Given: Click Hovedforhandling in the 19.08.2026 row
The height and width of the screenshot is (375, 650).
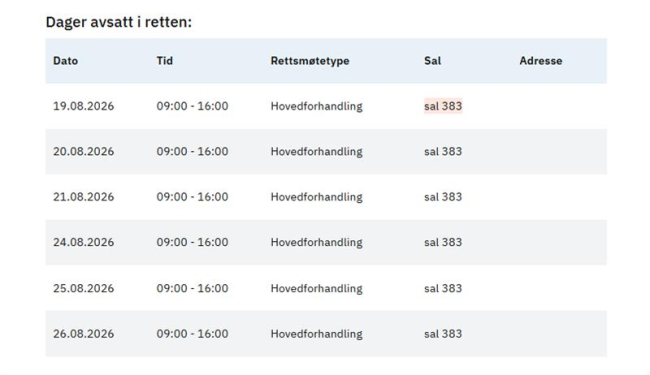Looking at the screenshot, I should click(317, 106).
